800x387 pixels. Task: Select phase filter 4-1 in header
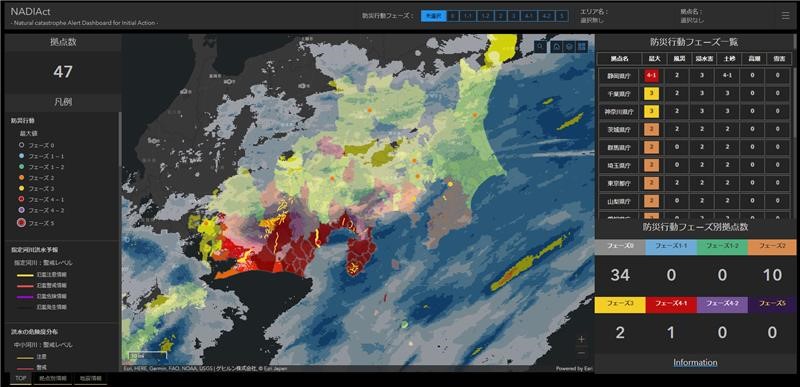tap(529, 16)
